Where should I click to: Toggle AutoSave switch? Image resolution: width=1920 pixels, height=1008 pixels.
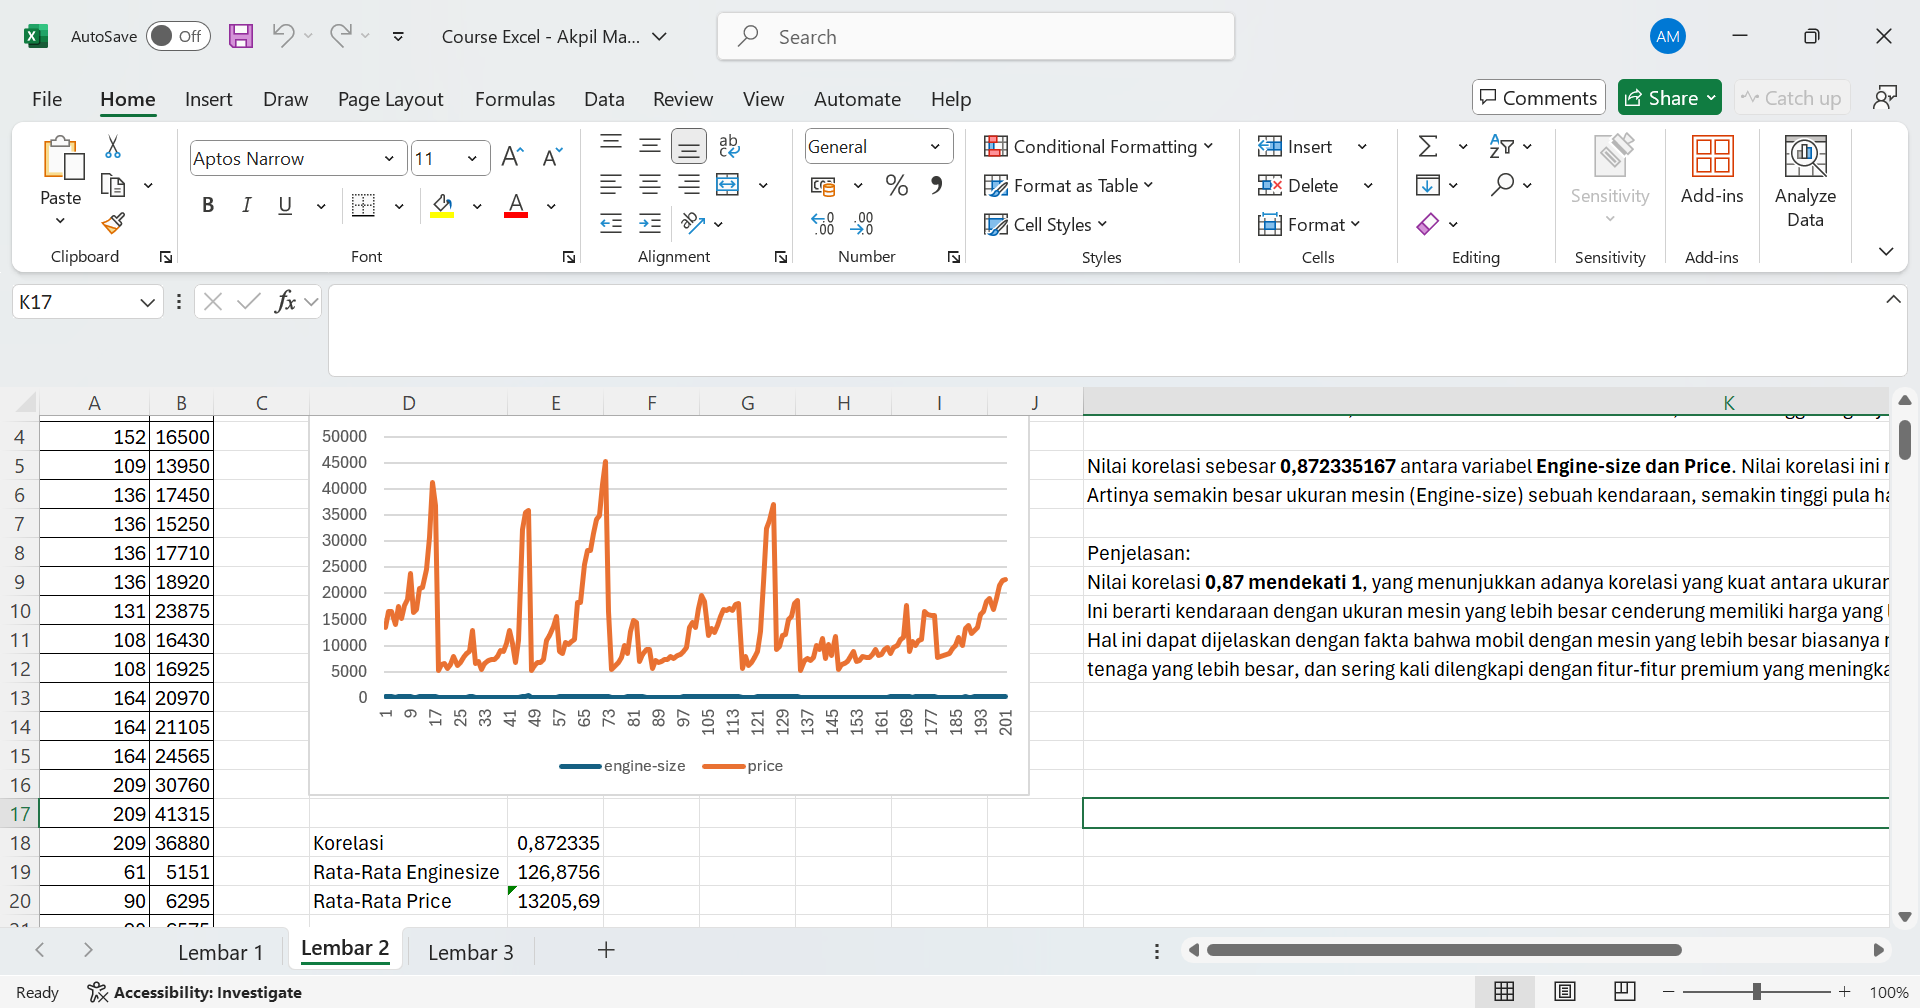tap(178, 36)
